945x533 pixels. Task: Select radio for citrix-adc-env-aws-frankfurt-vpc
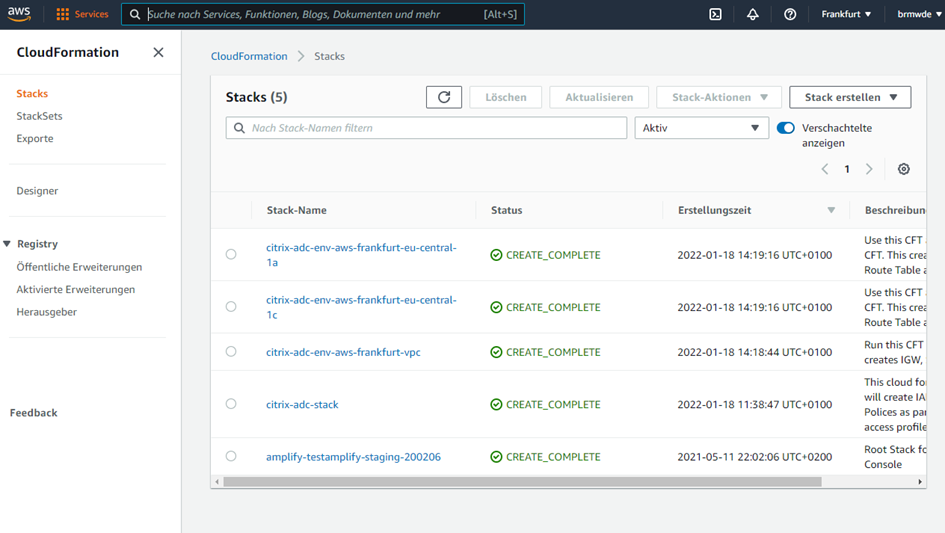[x=231, y=352]
